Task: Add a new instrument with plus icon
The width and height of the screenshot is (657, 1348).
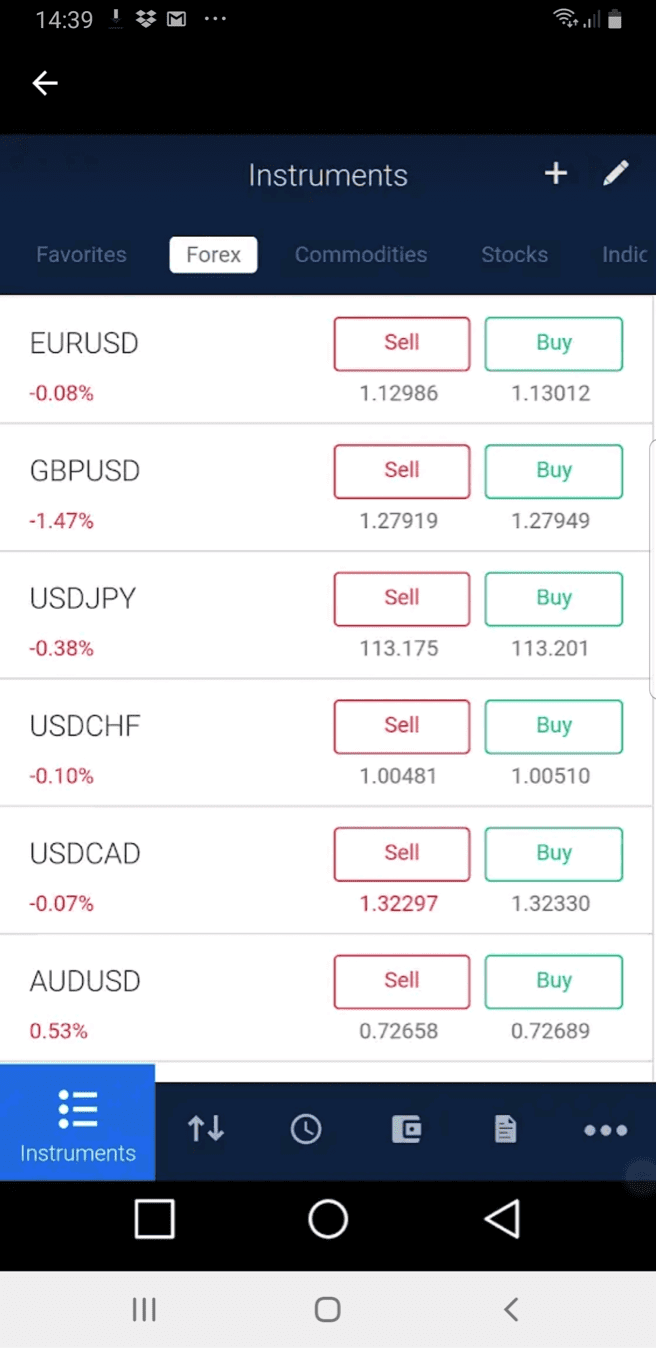Action: click(x=556, y=174)
